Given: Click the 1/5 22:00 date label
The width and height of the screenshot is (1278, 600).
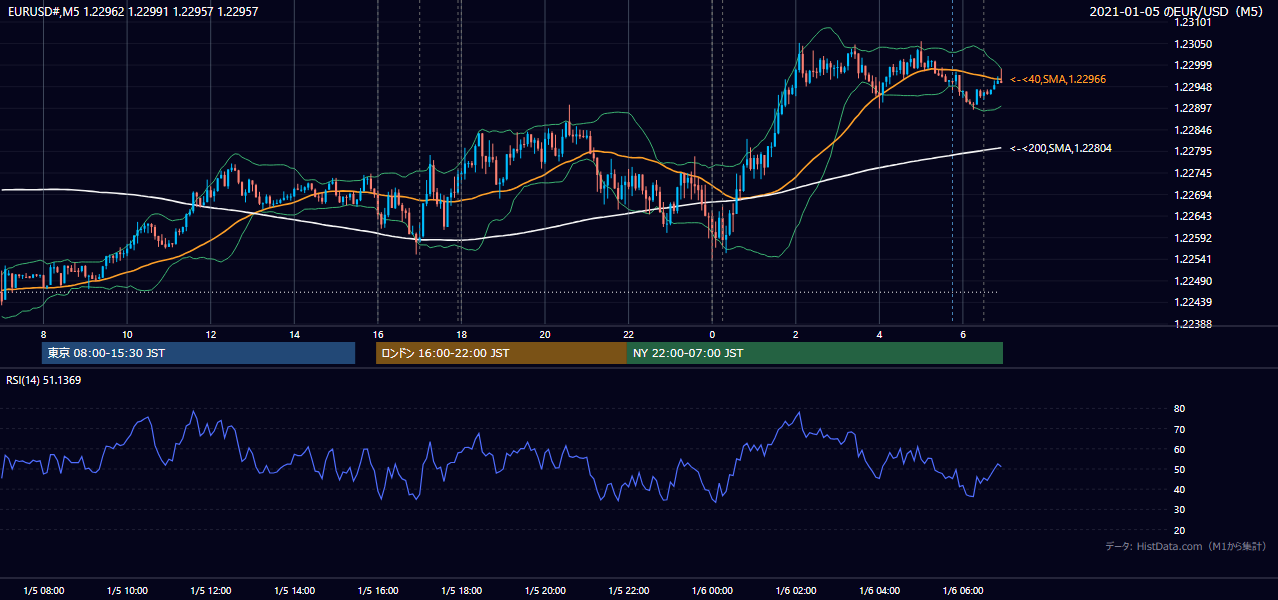Looking at the screenshot, I should tap(628, 591).
